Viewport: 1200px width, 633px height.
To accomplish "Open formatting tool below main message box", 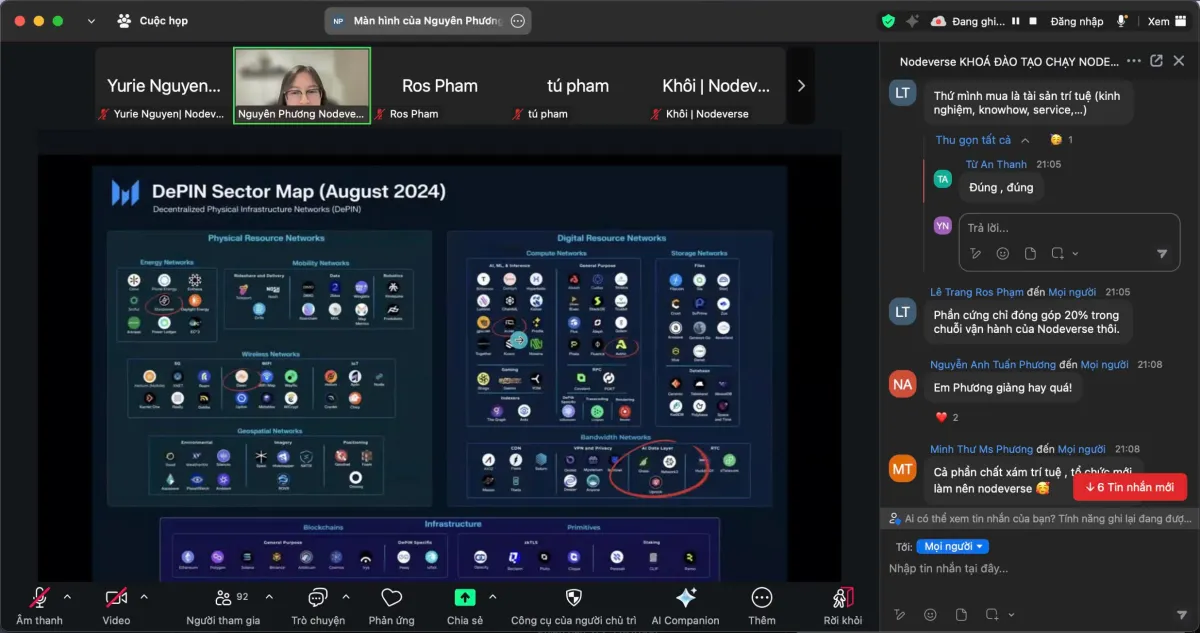I will coord(900,614).
